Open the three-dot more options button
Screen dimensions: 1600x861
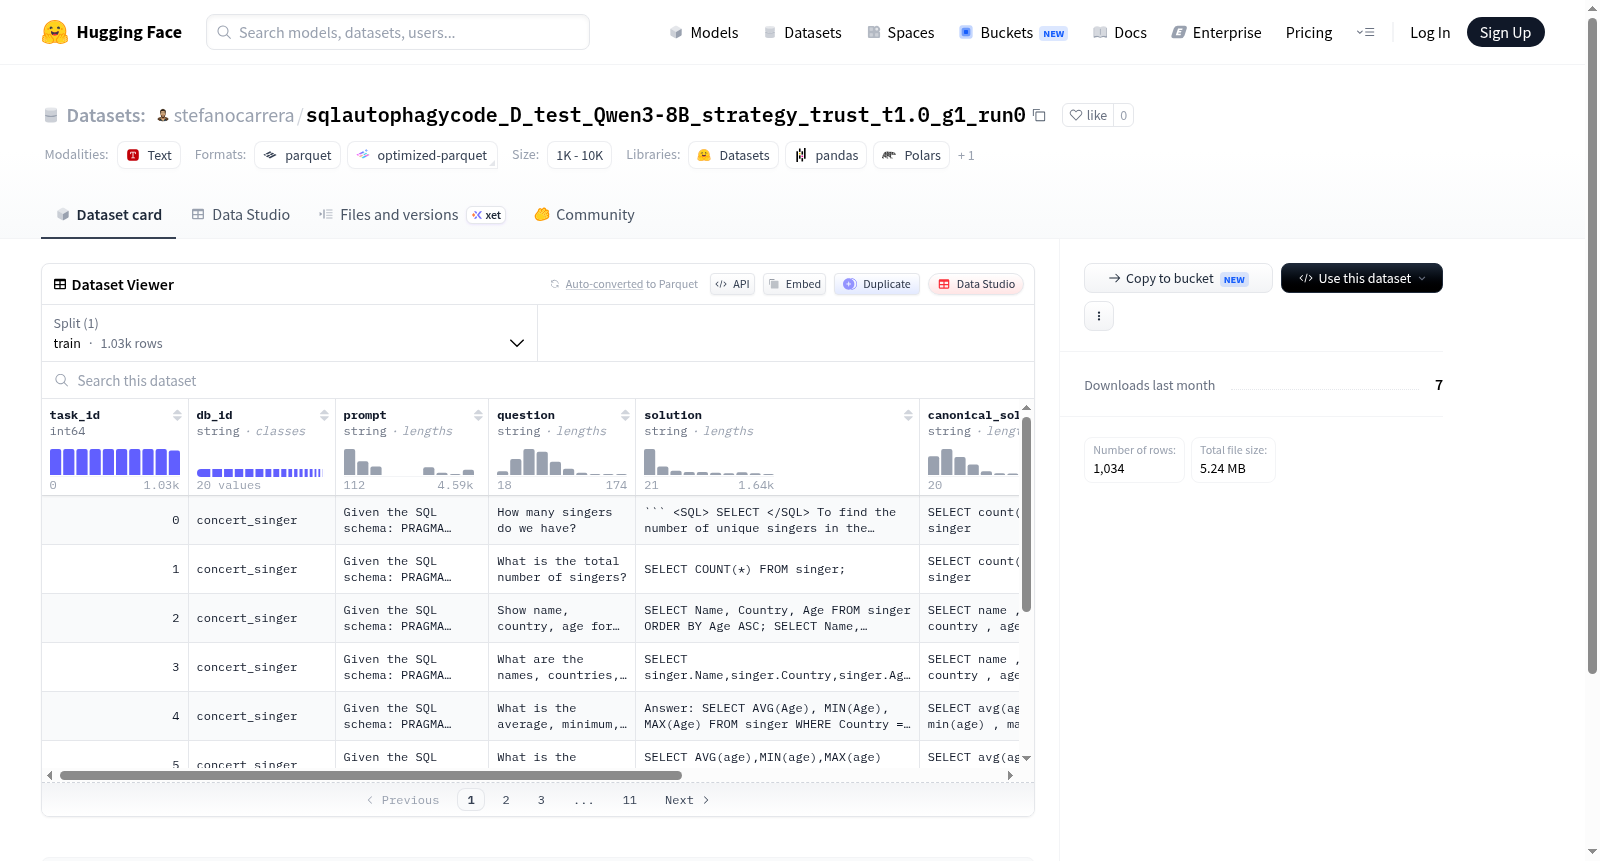coord(1099,316)
